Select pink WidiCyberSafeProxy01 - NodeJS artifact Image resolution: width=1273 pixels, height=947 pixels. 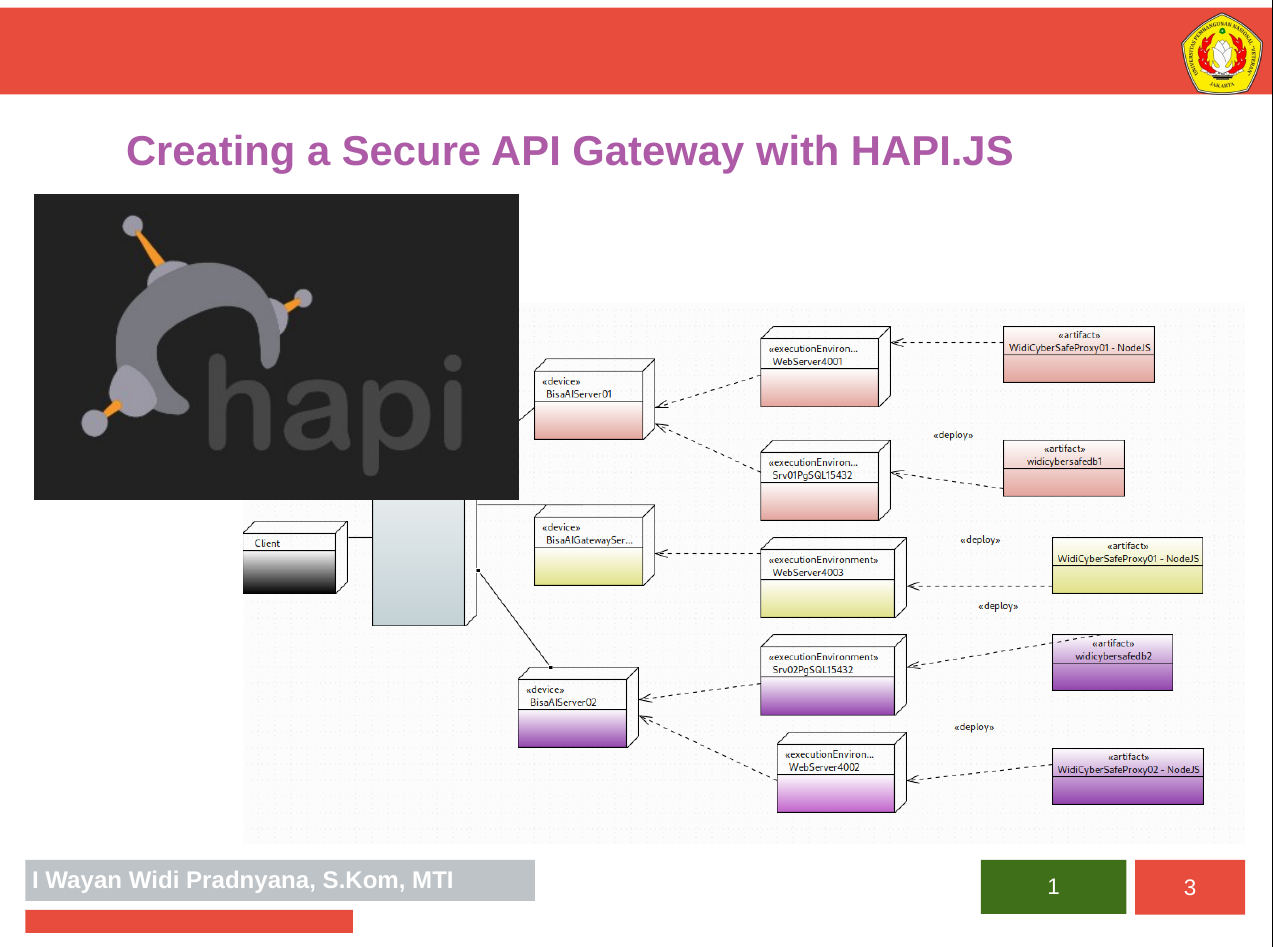[x=1079, y=354]
